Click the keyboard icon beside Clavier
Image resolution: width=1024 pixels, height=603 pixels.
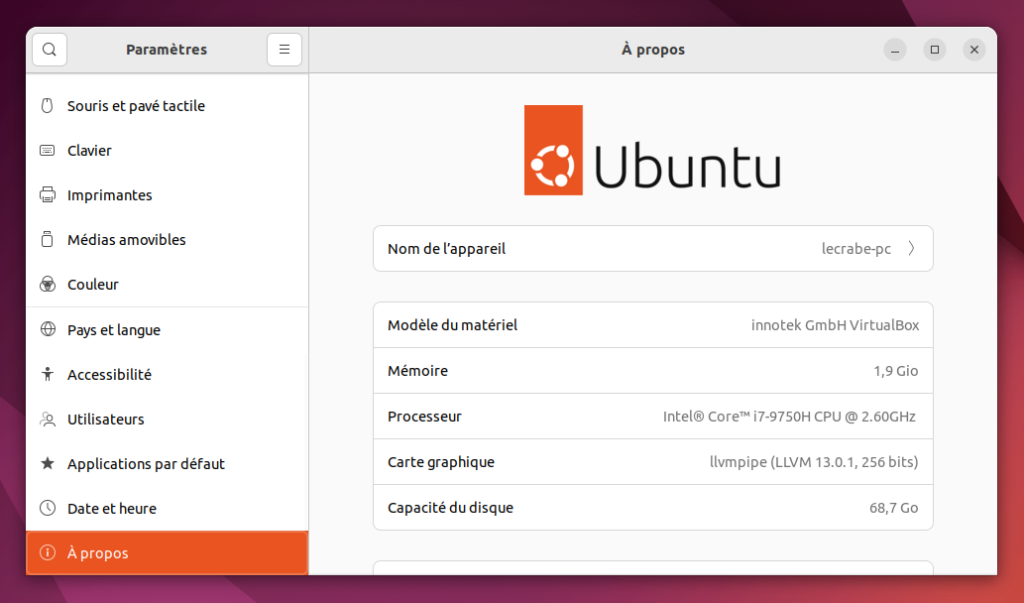tap(47, 150)
